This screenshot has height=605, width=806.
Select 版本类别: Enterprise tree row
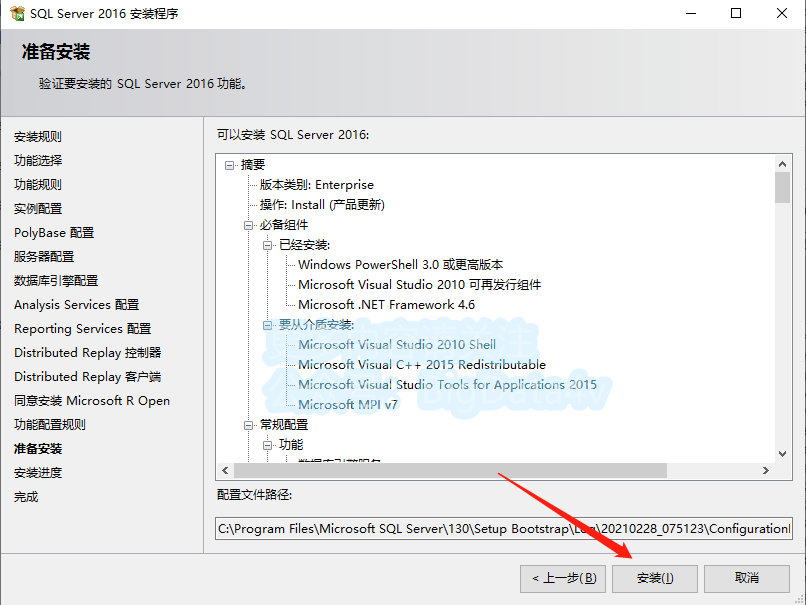(317, 185)
